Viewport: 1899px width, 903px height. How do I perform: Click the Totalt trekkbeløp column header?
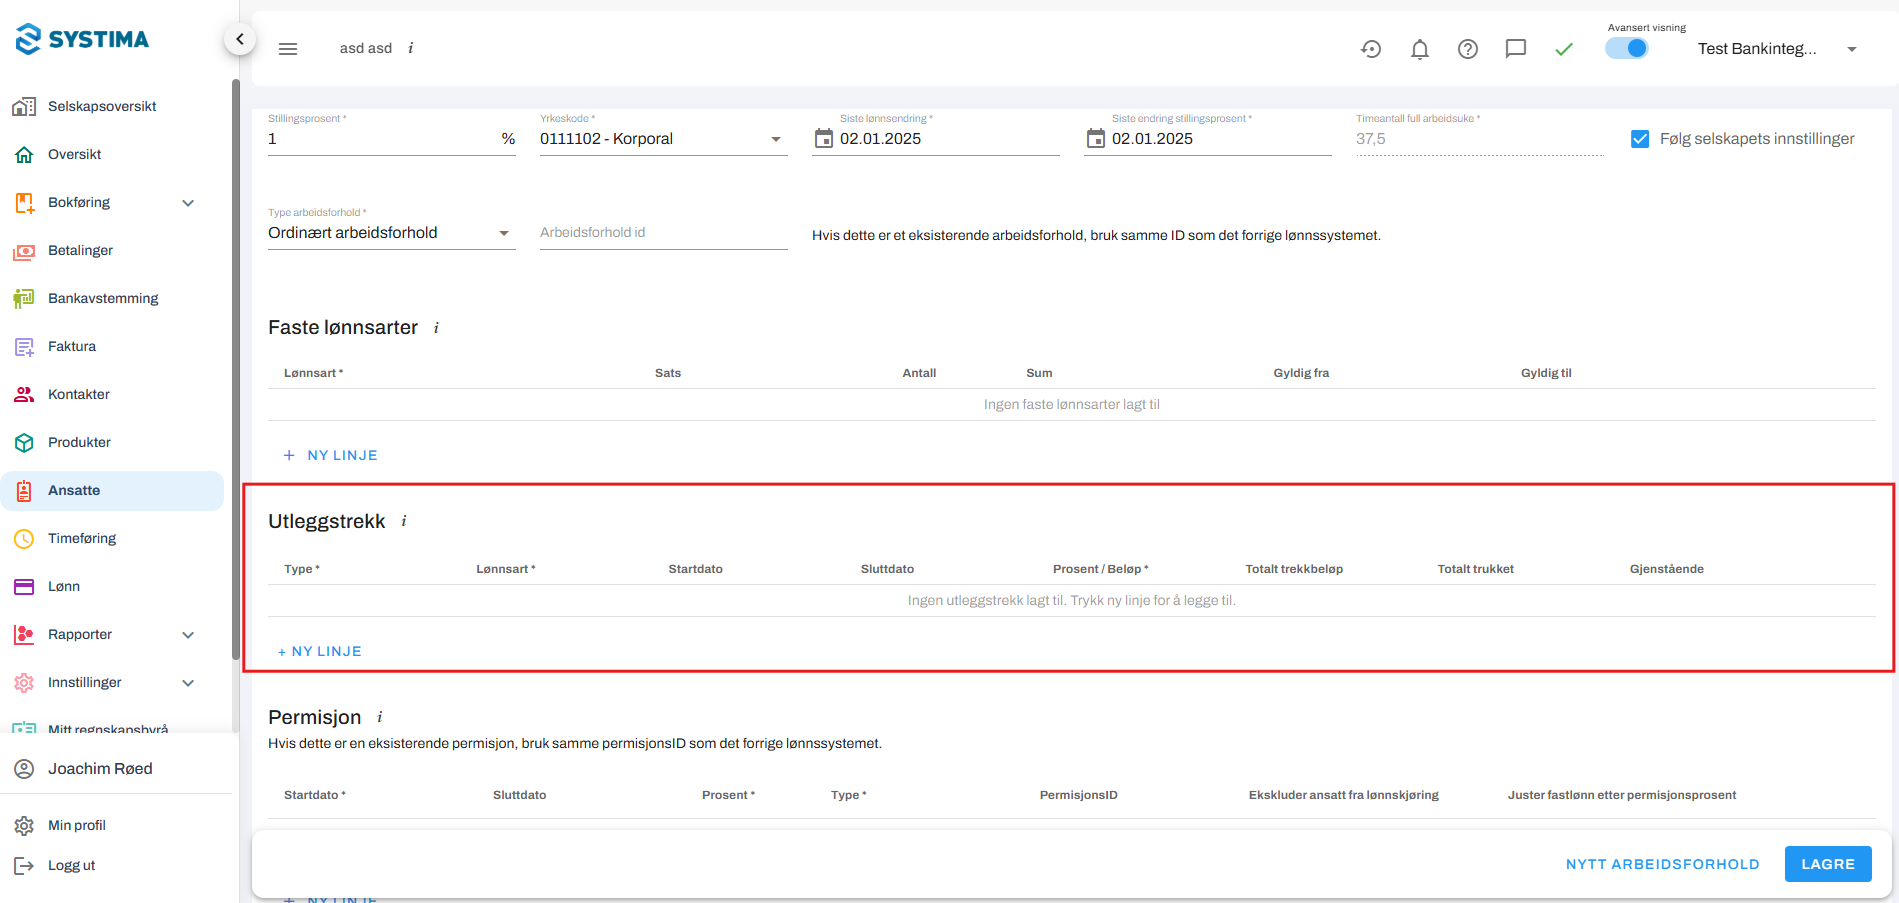[x=1294, y=569]
